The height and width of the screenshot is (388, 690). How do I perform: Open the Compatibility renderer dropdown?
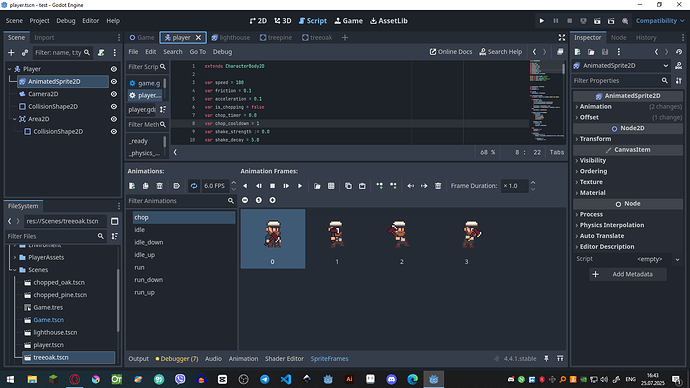coord(660,21)
